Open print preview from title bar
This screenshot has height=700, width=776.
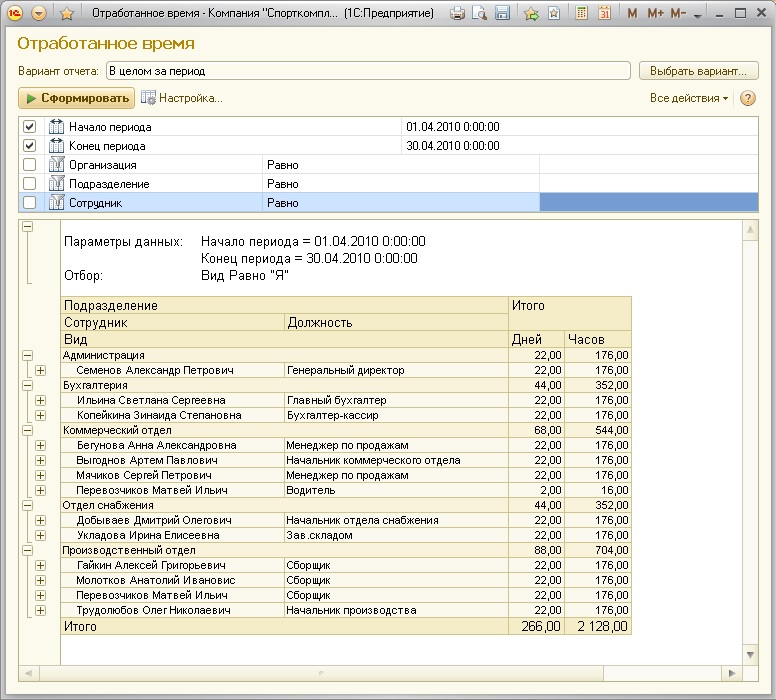pos(480,14)
